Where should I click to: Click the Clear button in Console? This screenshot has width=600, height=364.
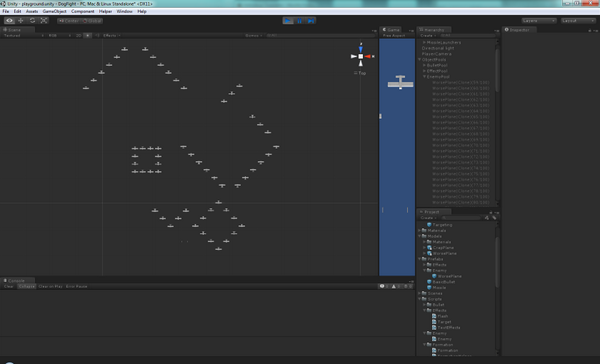click(8, 286)
